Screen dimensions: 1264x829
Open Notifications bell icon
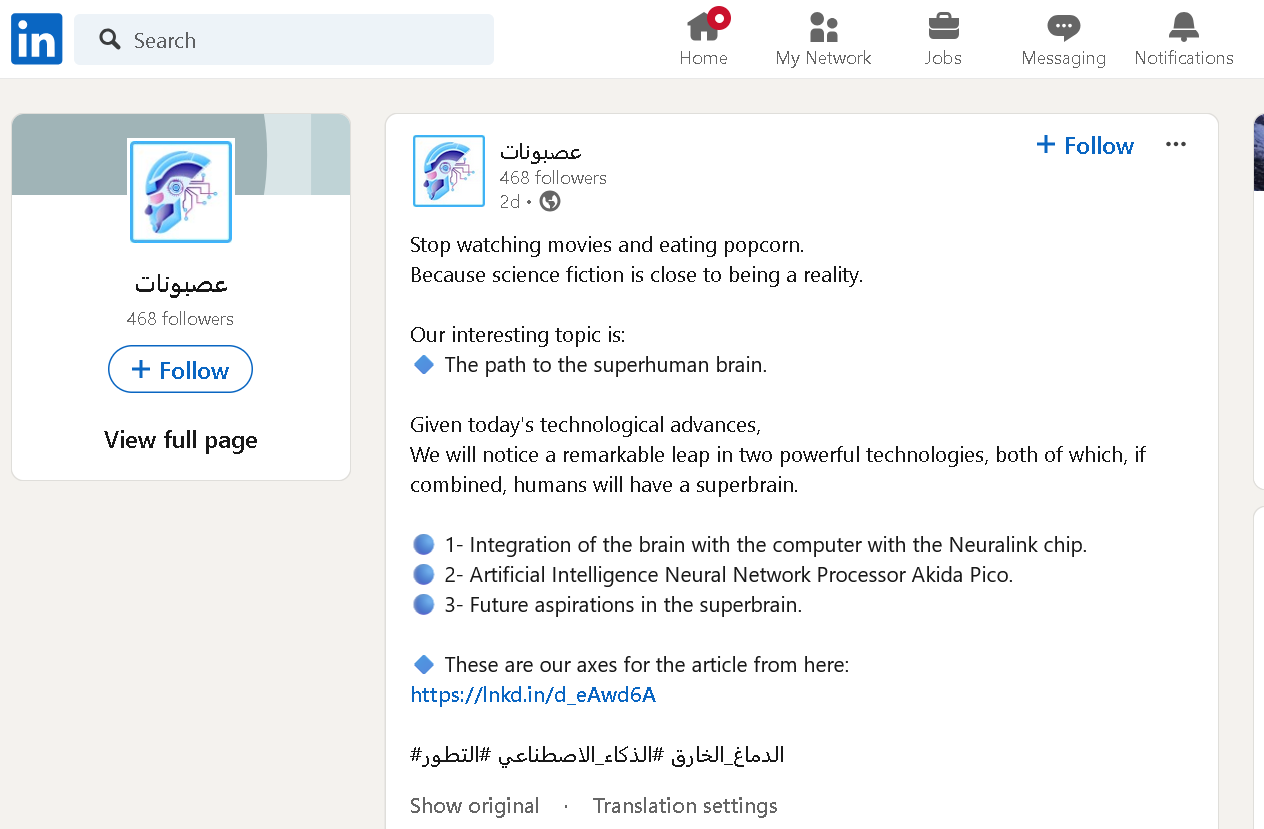(x=1184, y=27)
